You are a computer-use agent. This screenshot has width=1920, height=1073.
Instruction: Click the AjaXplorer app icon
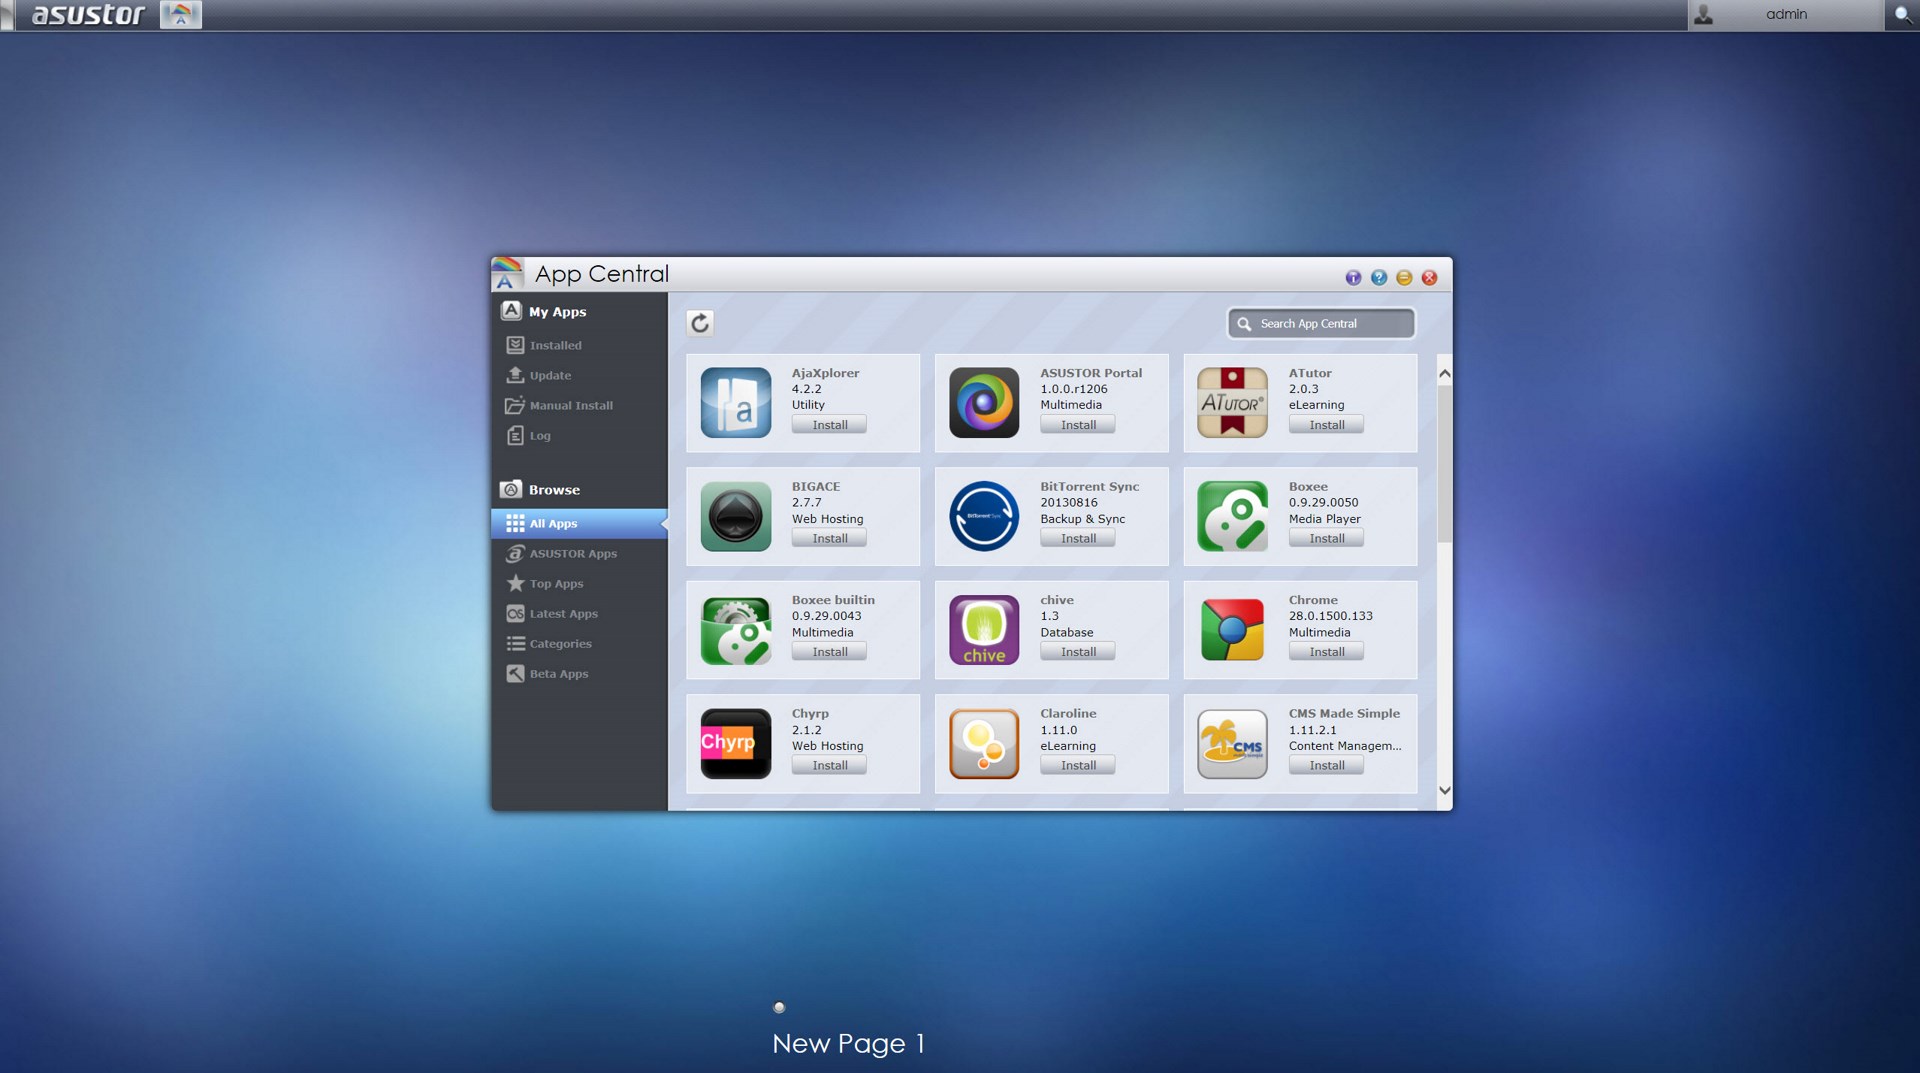coord(735,403)
